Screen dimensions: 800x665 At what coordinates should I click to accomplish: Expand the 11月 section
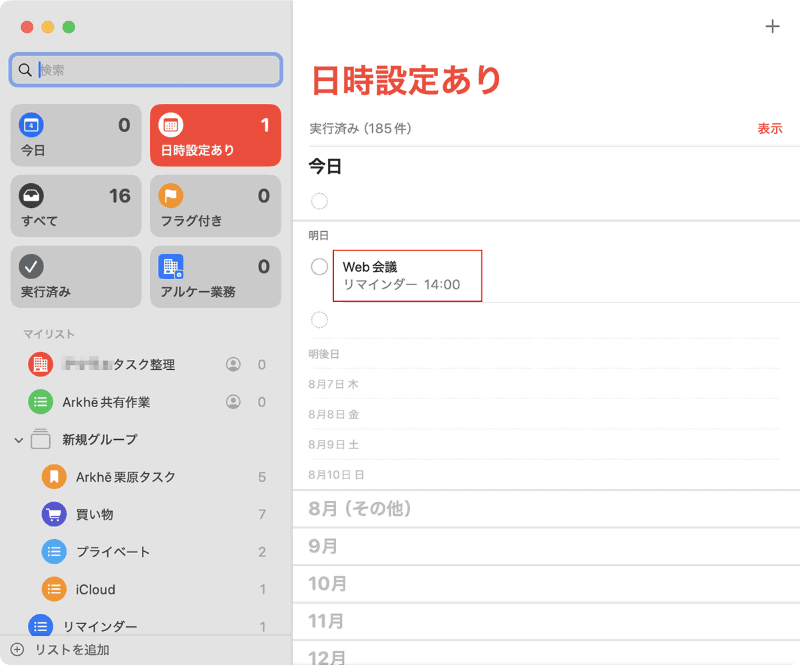pyautogui.click(x=546, y=622)
